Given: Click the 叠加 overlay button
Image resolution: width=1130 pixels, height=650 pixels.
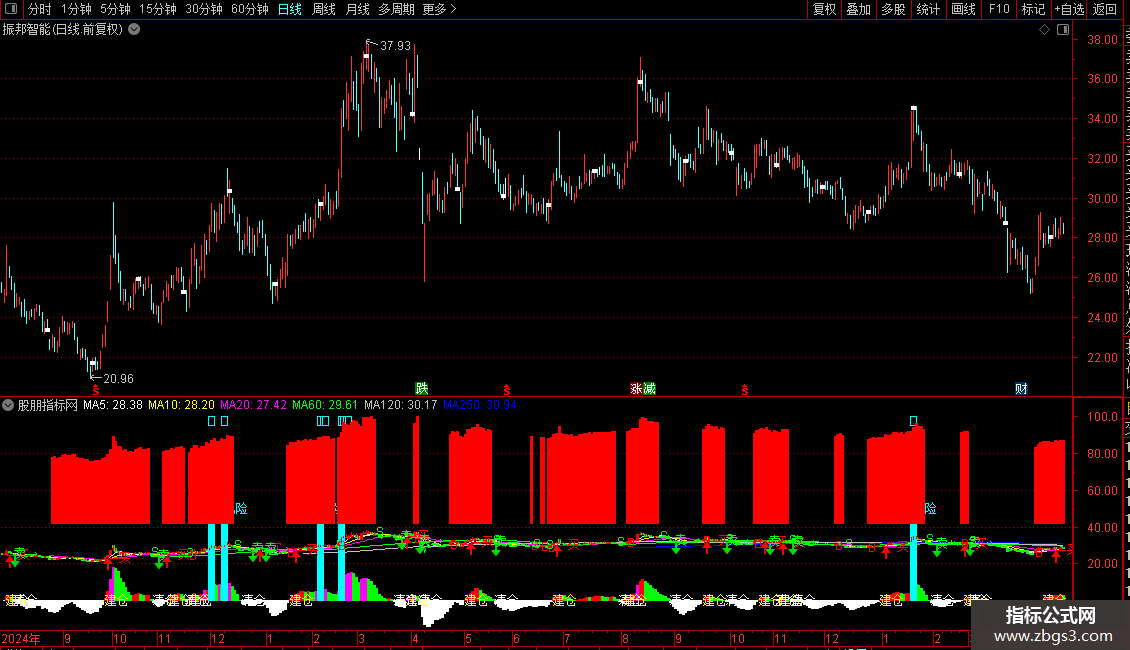Looking at the screenshot, I should (x=858, y=9).
